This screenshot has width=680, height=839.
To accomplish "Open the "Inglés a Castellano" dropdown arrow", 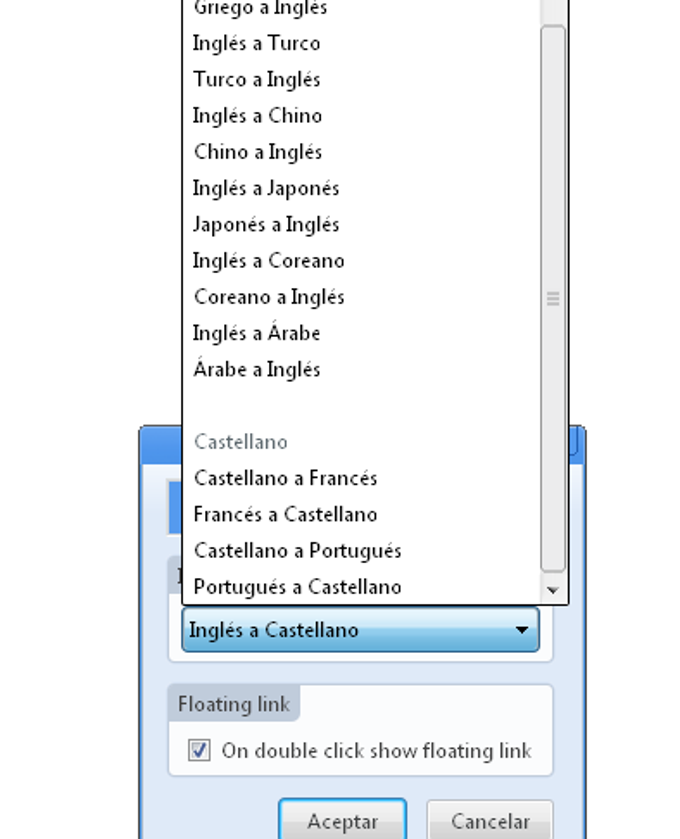I will click(522, 630).
